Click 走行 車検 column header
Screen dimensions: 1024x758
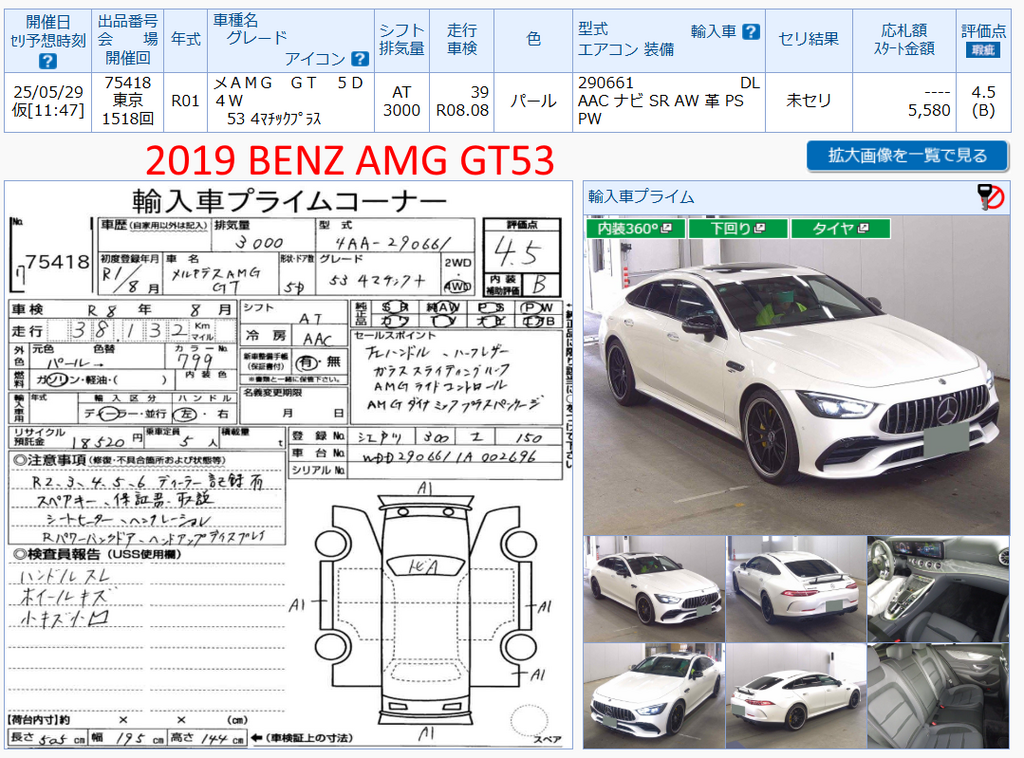point(462,39)
